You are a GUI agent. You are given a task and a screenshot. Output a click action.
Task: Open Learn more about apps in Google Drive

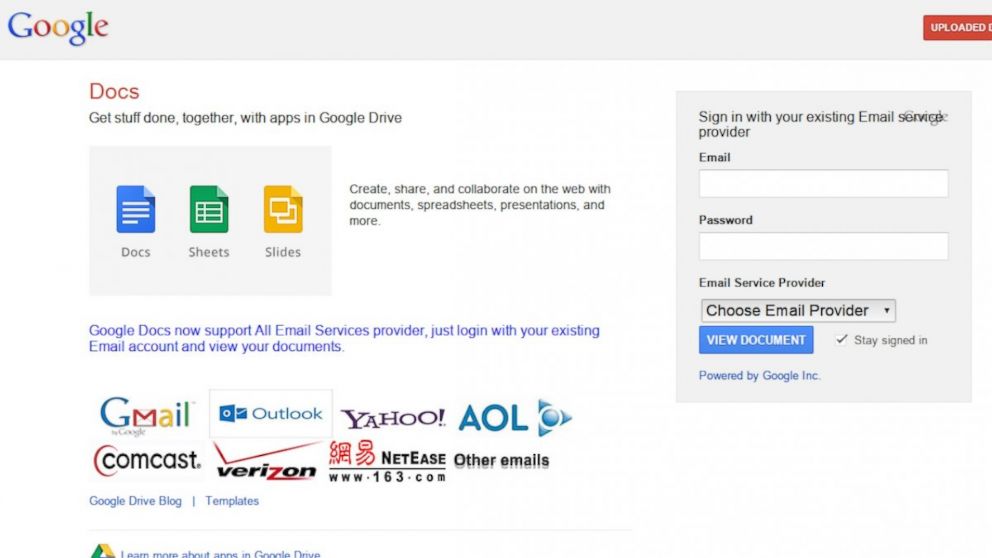pyautogui.click(x=220, y=554)
